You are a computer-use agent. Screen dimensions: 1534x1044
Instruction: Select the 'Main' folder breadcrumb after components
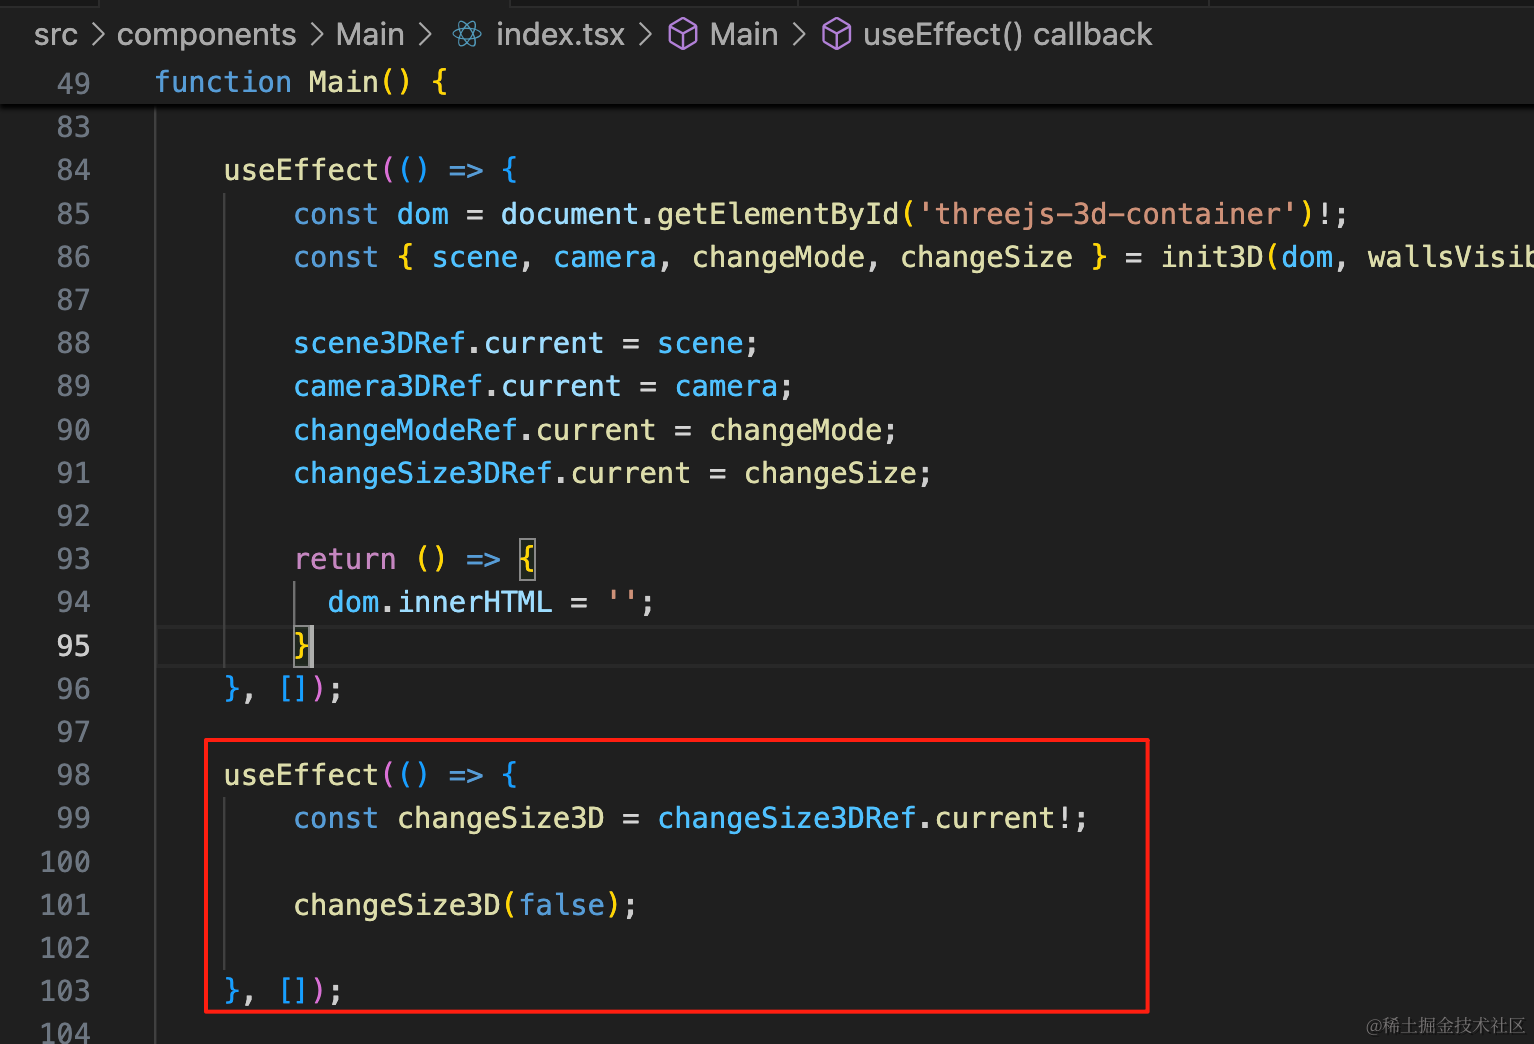(x=370, y=35)
